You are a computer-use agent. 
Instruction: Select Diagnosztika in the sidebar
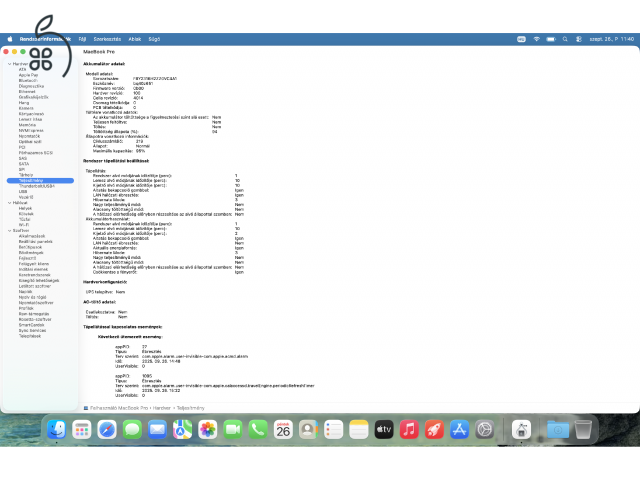(31, 86)
